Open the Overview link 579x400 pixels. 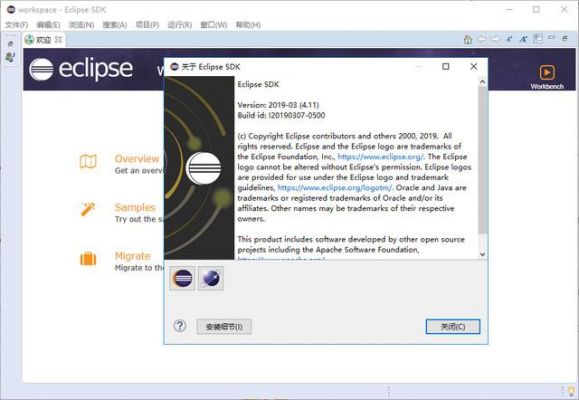point(137,158)
